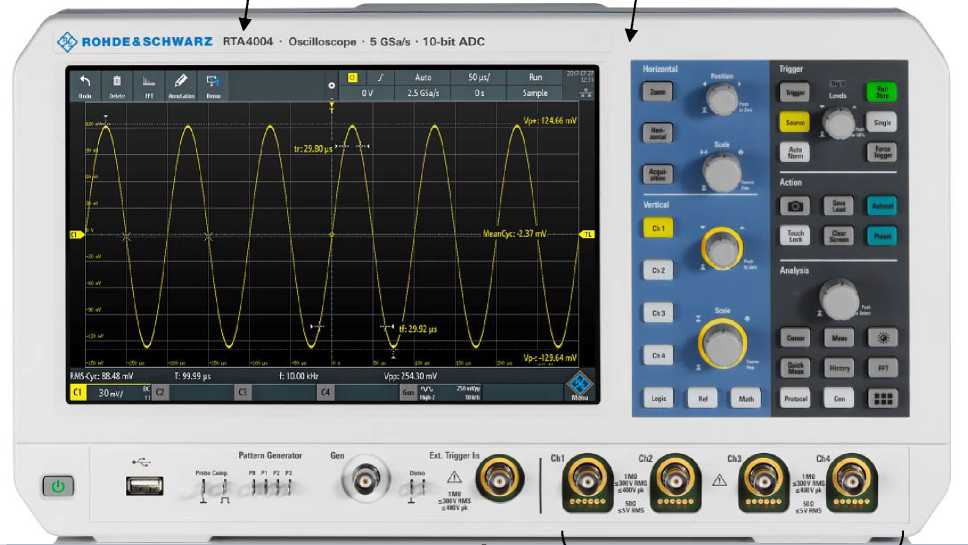Open the 0 V trigger level field
This screenshot has height=545, width=968.
[368, 93]
